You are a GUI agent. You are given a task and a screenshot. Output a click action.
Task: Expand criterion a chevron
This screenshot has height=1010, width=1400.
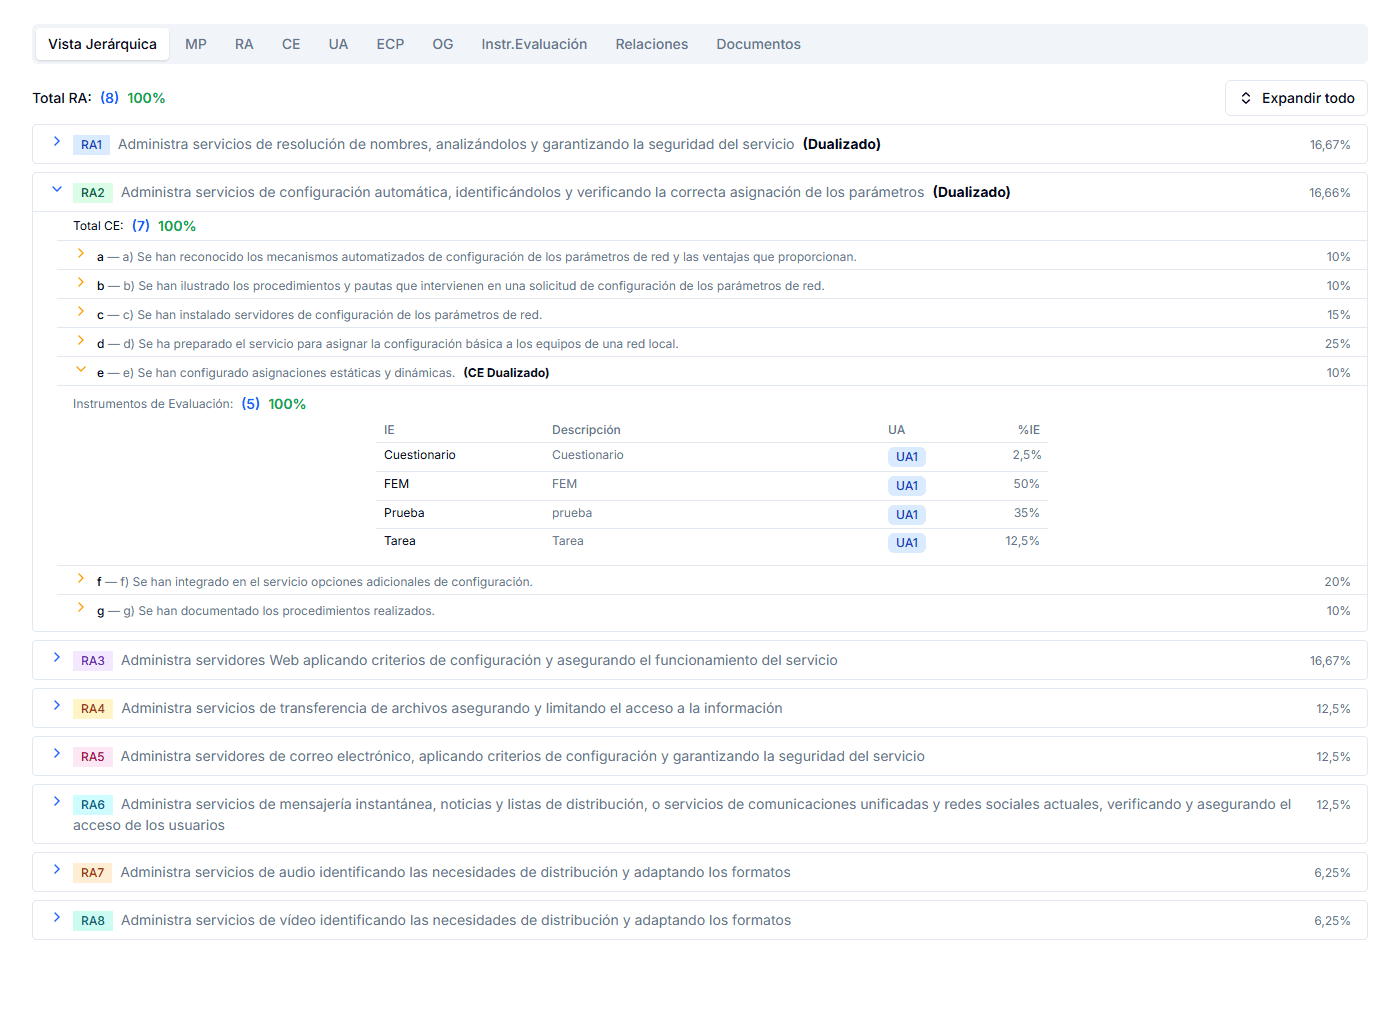[x=81, y=254]
